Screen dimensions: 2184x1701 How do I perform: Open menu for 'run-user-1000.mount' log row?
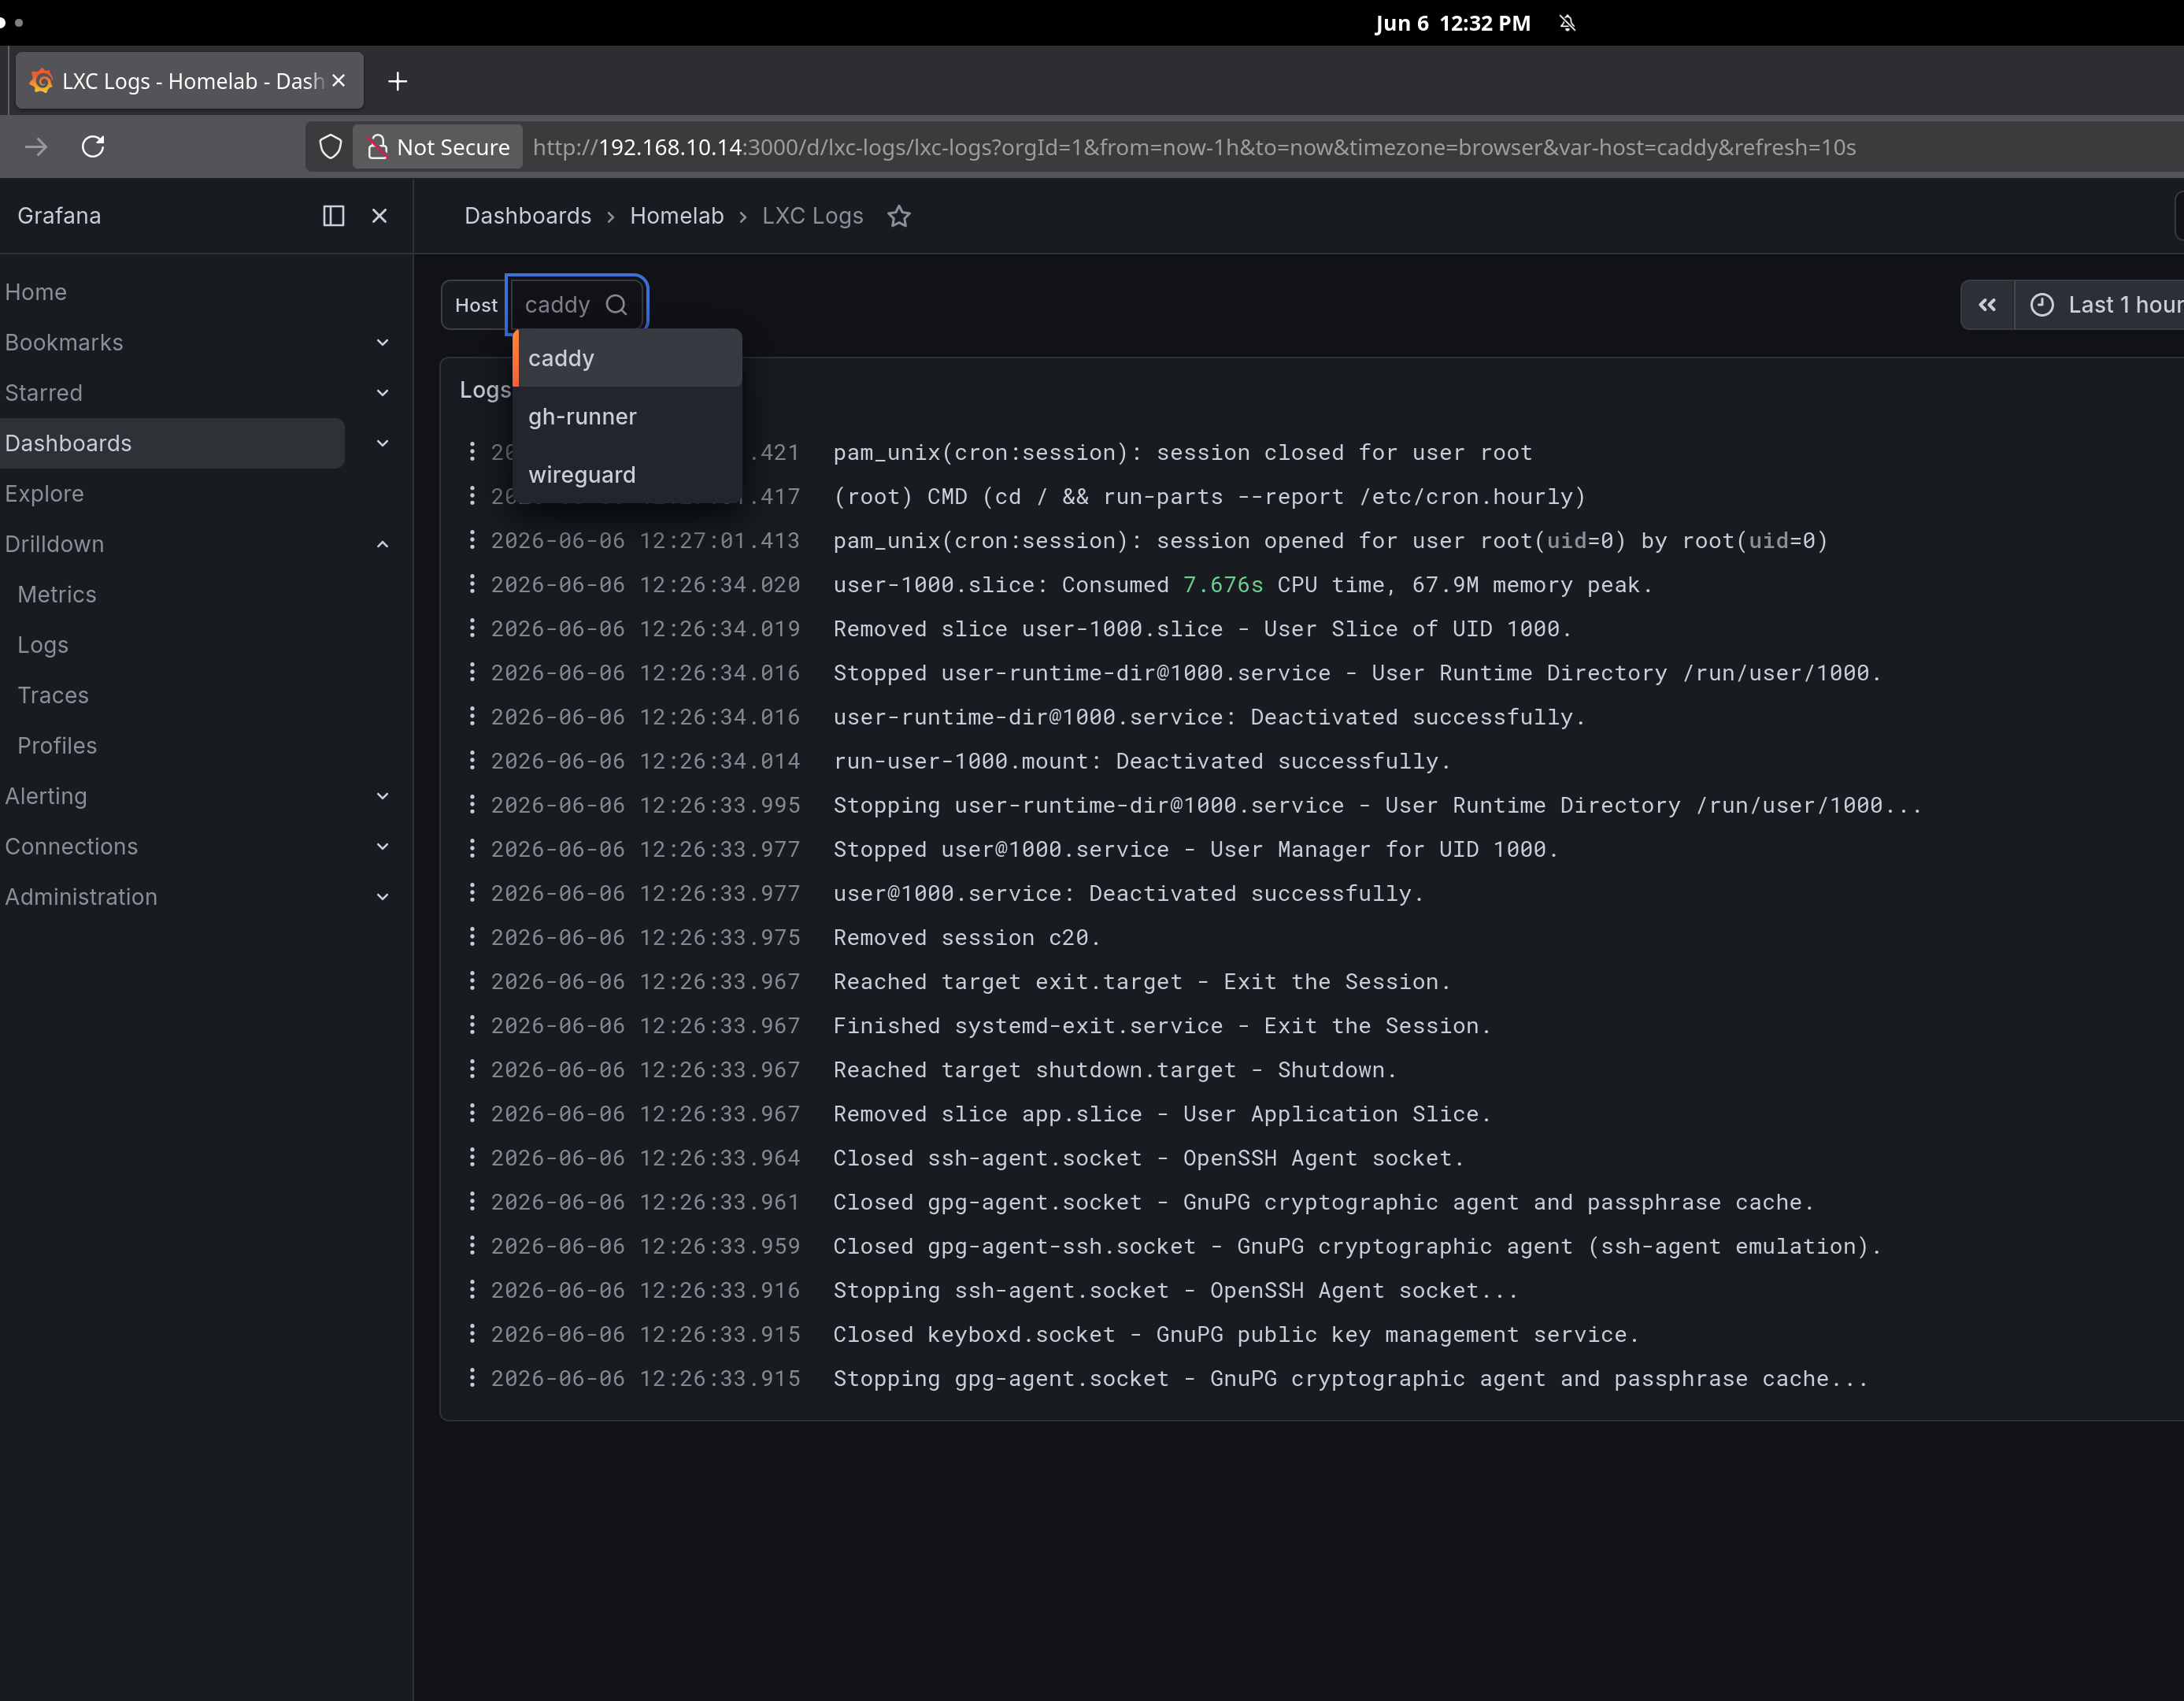pyautogui.click(x=472, y=760)
